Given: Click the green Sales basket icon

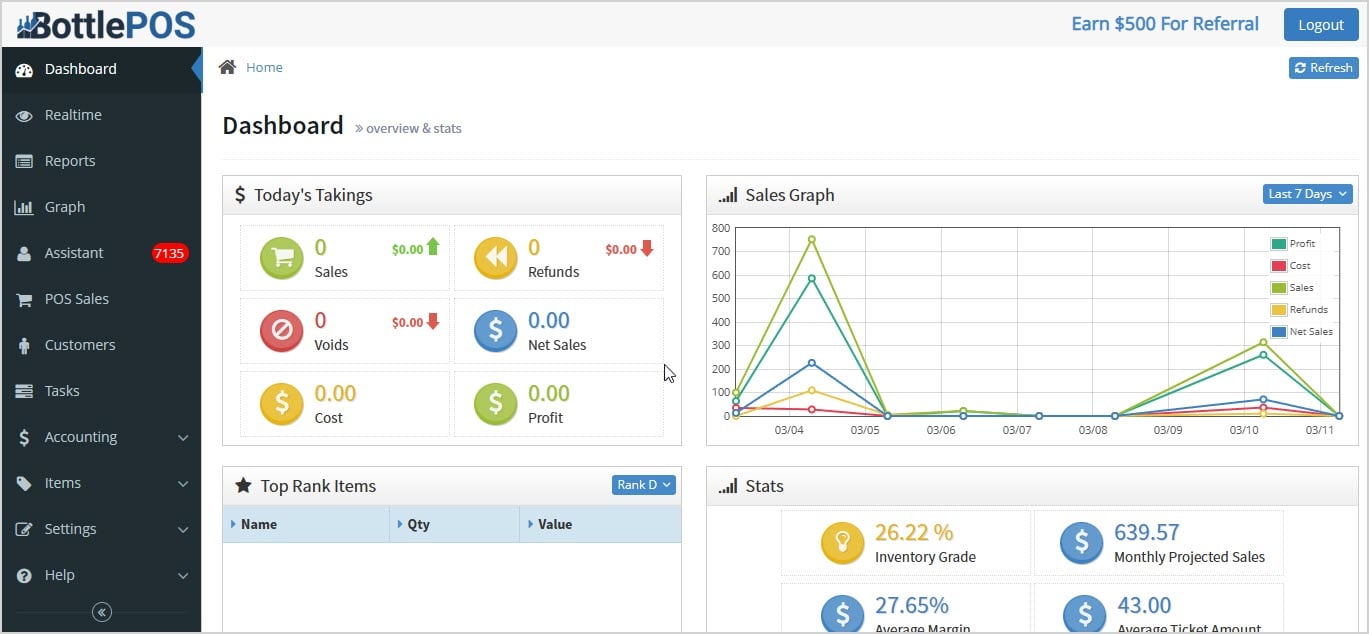Looking at the screenshot, I should point(281,257).
